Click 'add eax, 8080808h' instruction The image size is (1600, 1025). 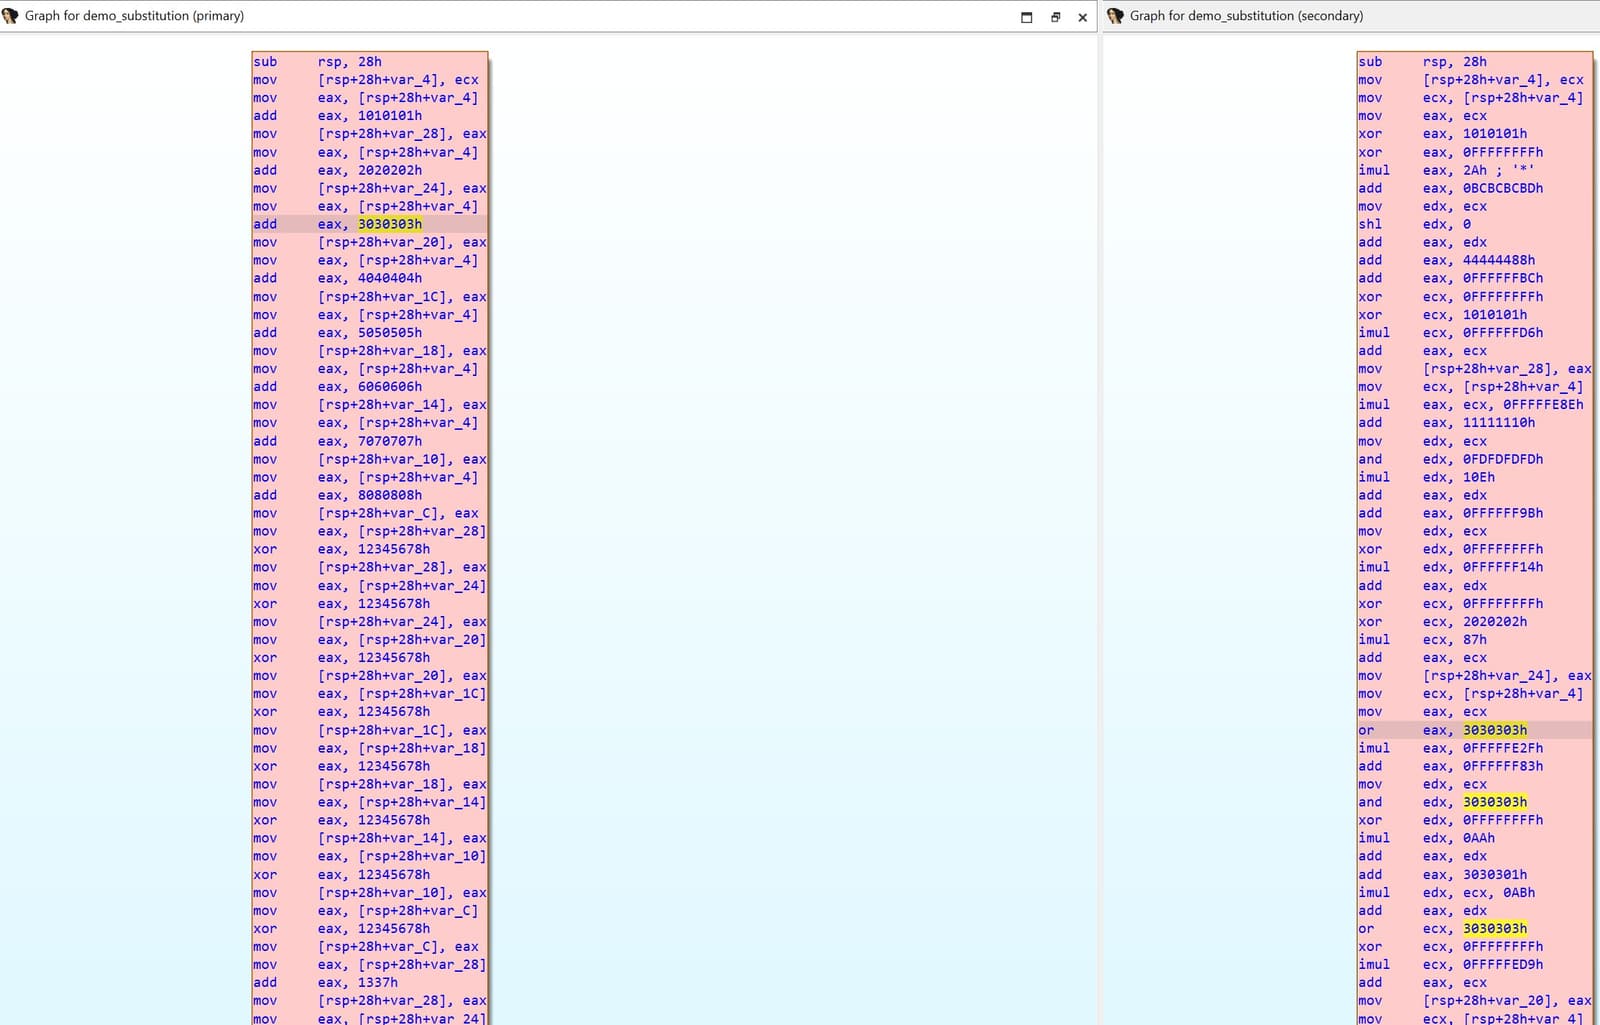pos(338,495)
